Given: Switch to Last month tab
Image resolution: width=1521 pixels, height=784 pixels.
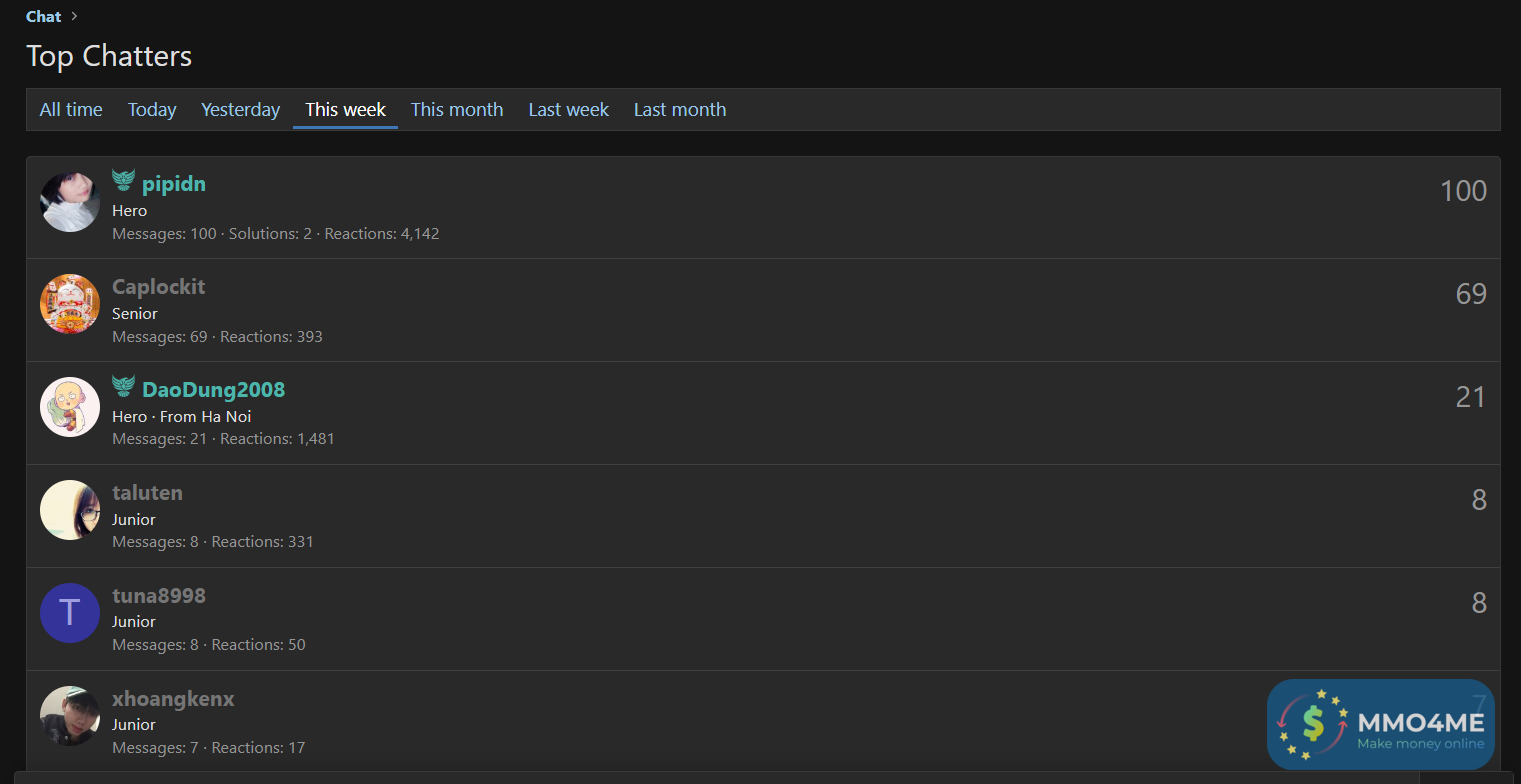Looking at the screenshot, I should click(x=680, y=110).
